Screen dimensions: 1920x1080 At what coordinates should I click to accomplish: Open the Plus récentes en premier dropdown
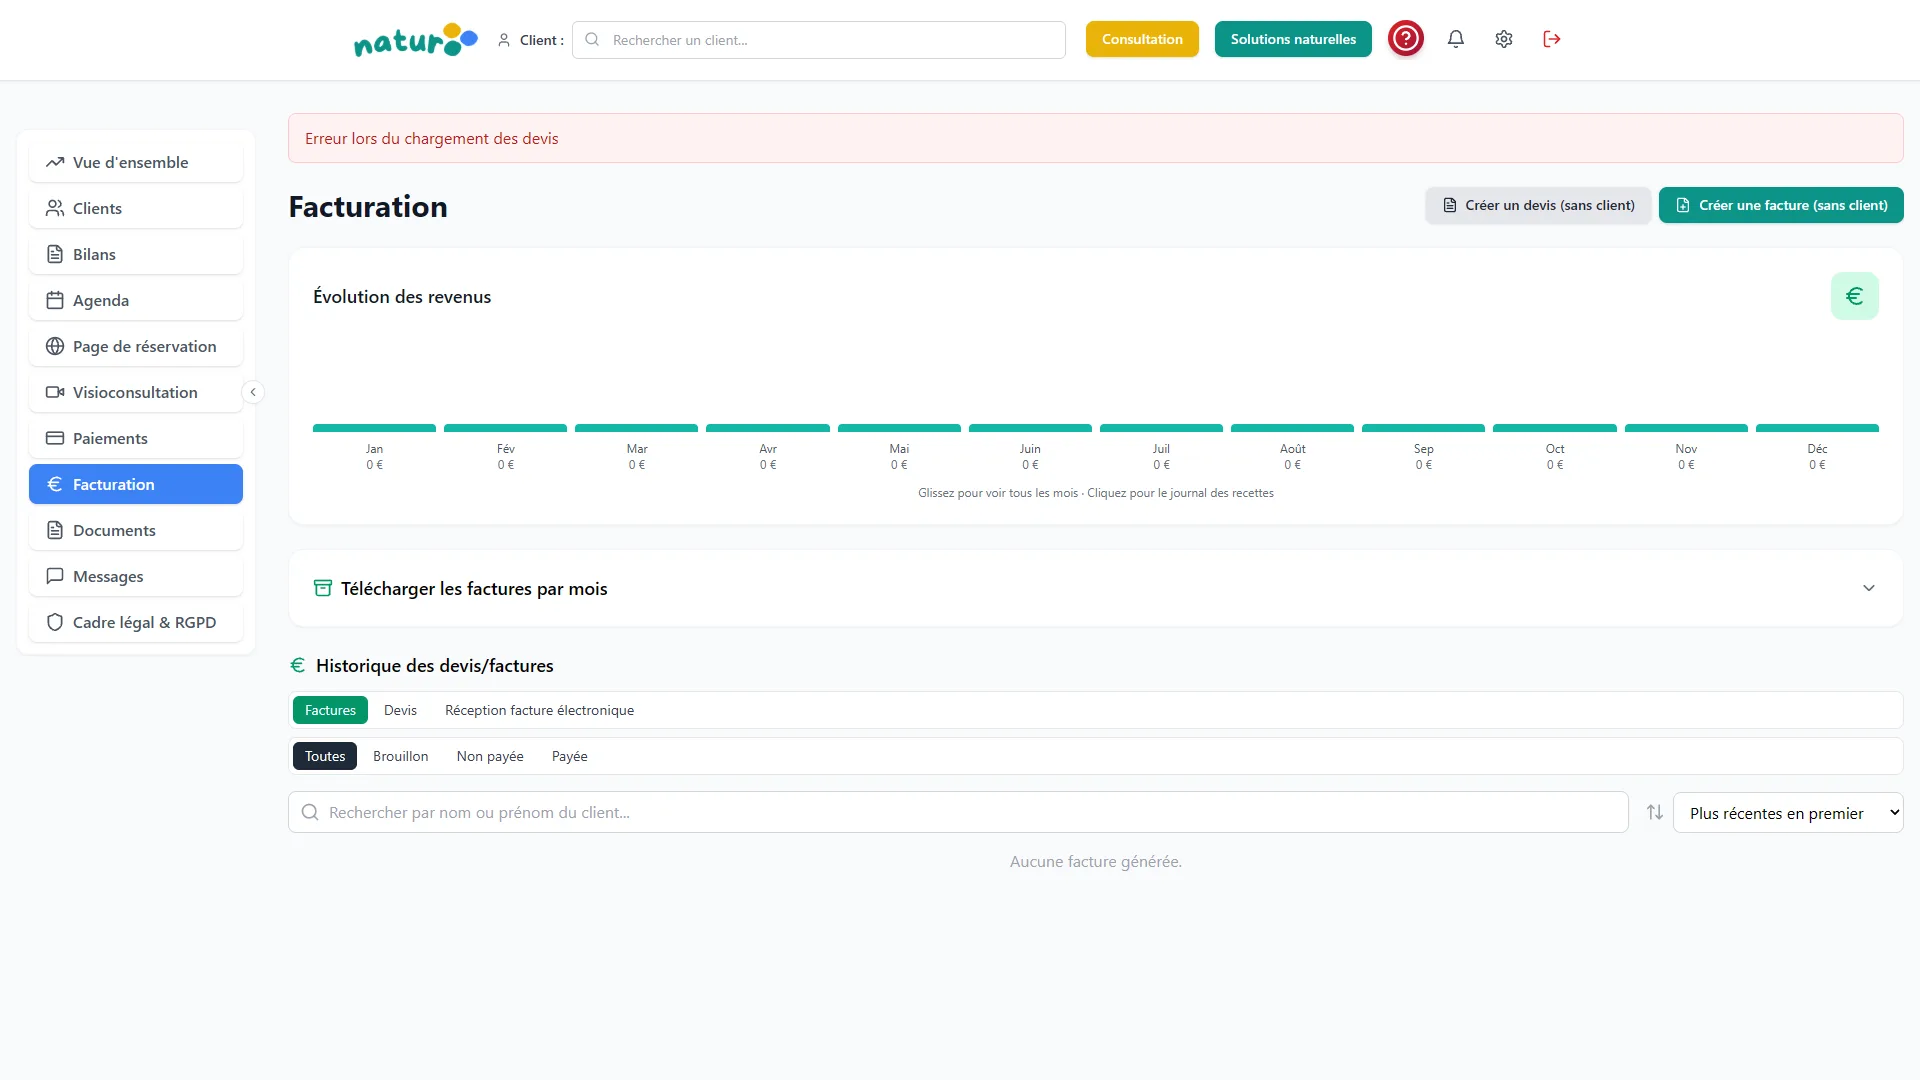click(1788, 812)
